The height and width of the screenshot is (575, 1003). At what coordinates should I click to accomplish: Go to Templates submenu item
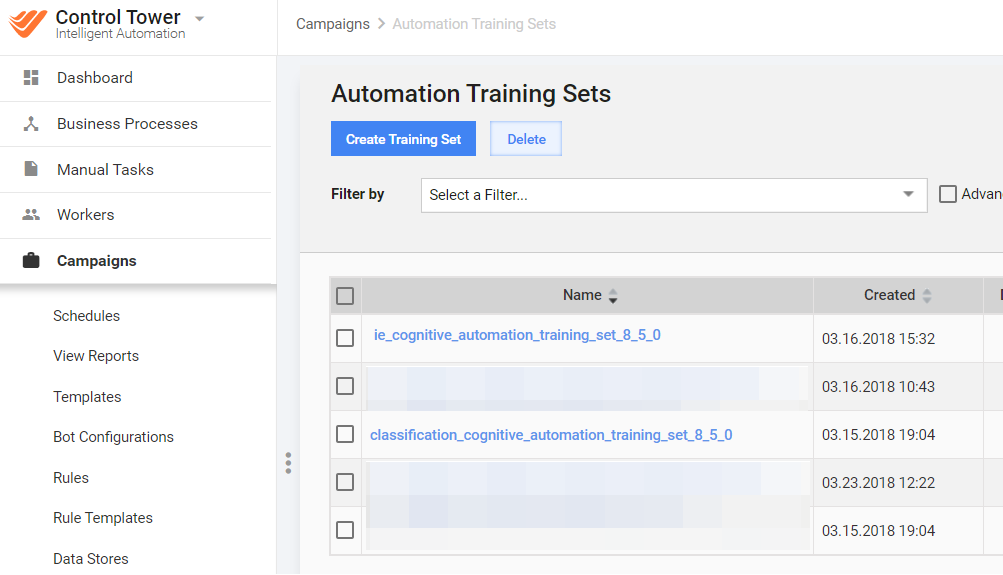[x=87, y=397]
